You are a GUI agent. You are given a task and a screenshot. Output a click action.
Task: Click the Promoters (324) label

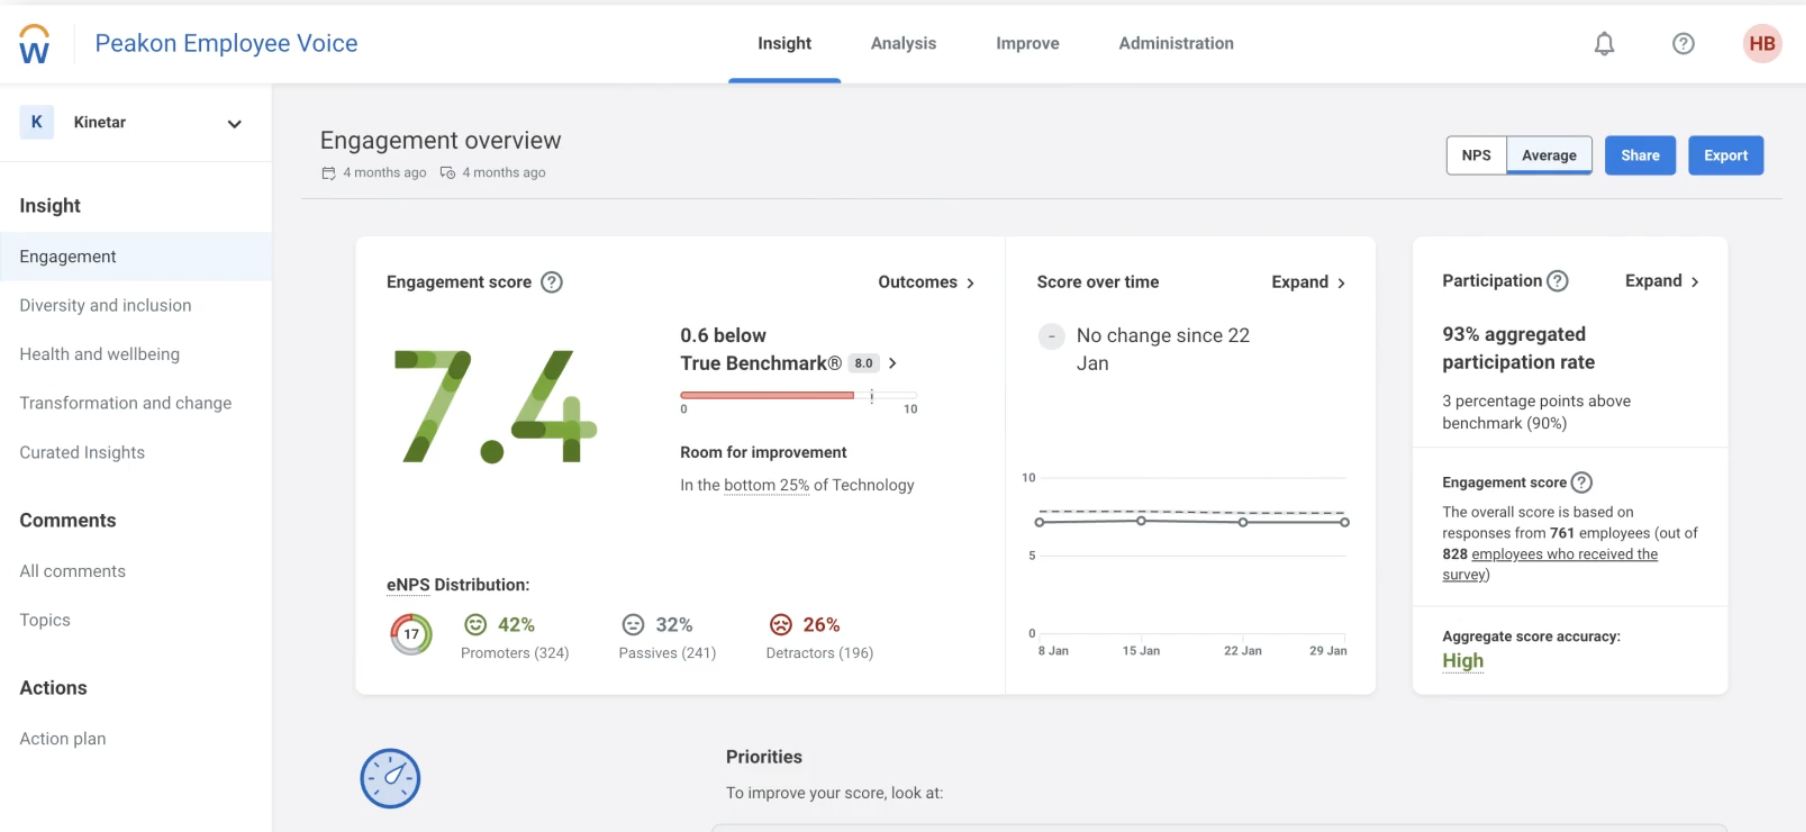click(515, 653)
